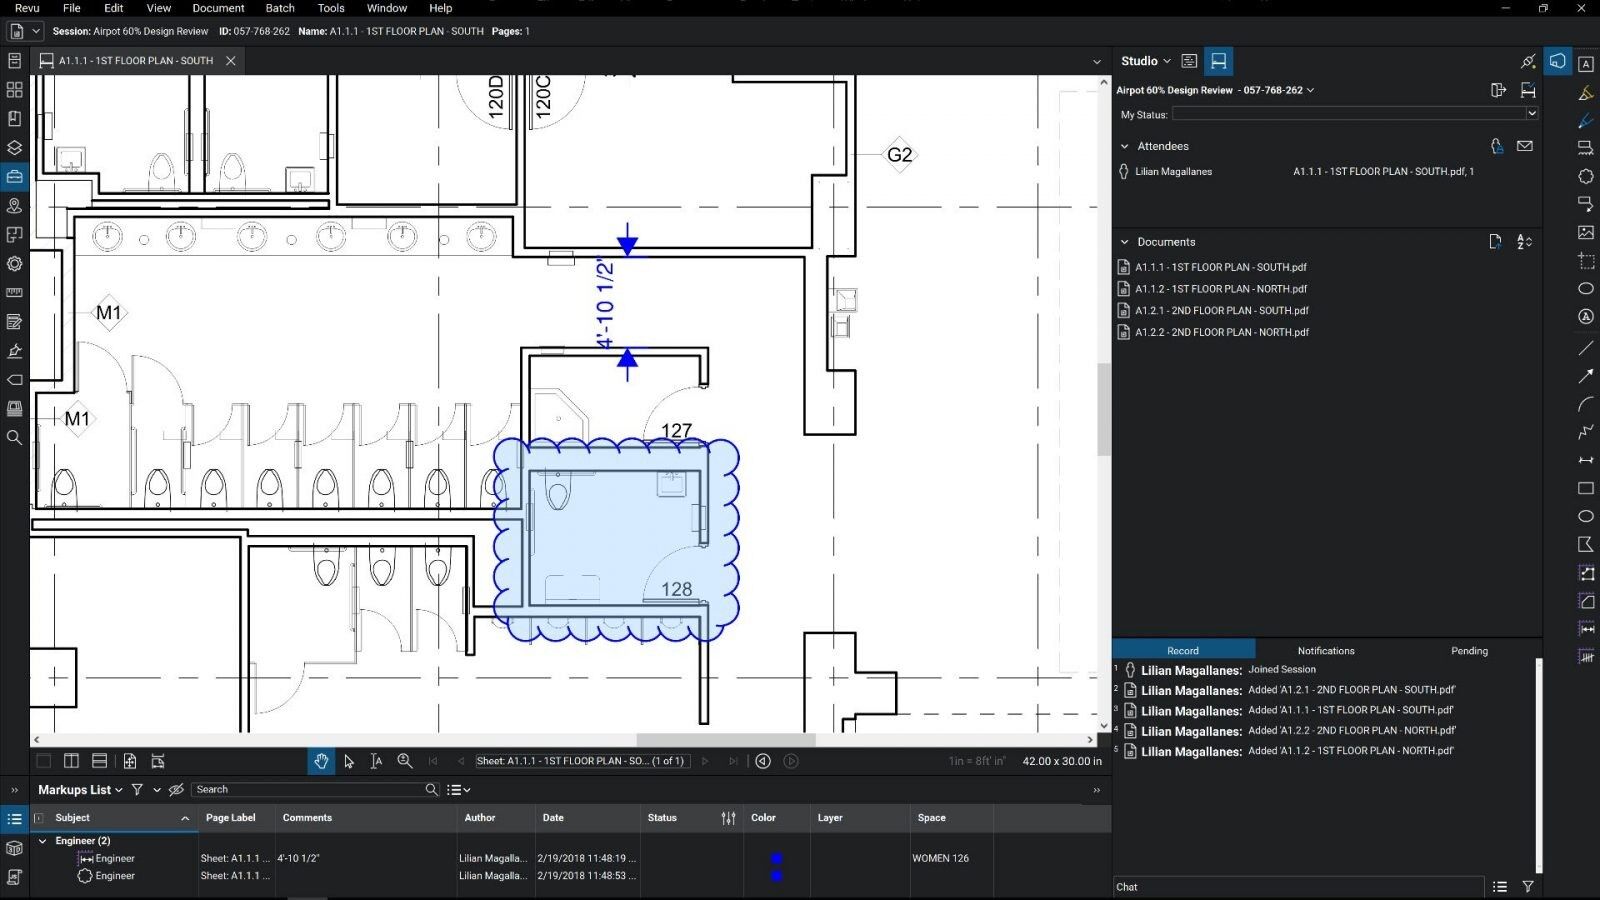Screen dimensions: 1600x900
Task: Select the Pan hand tool
Action: click(321, 761)
